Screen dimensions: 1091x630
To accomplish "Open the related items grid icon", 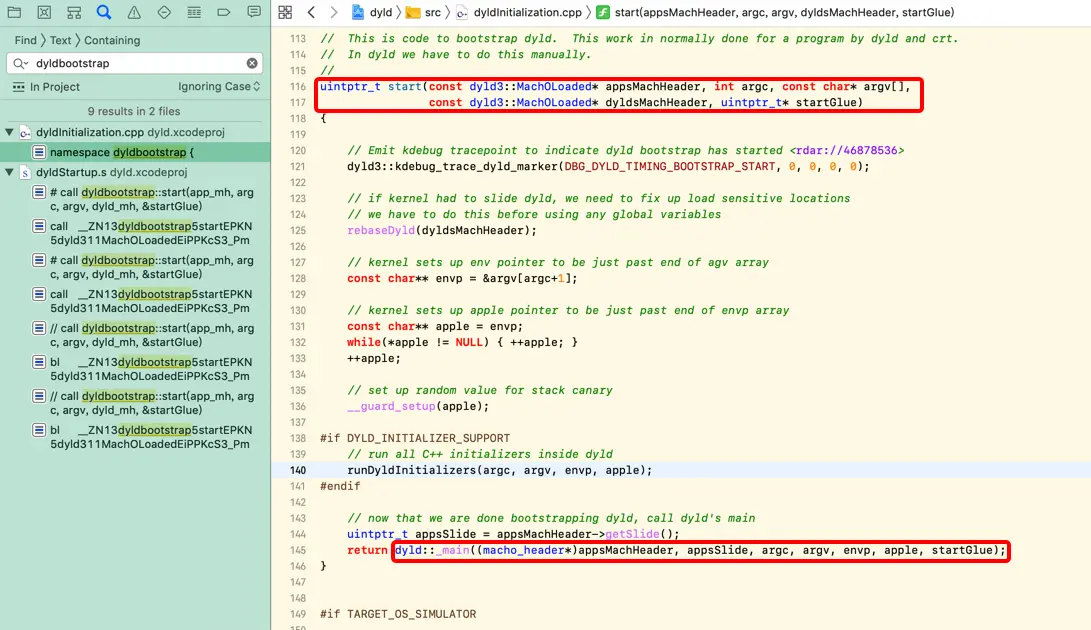I will pos(285,12).
